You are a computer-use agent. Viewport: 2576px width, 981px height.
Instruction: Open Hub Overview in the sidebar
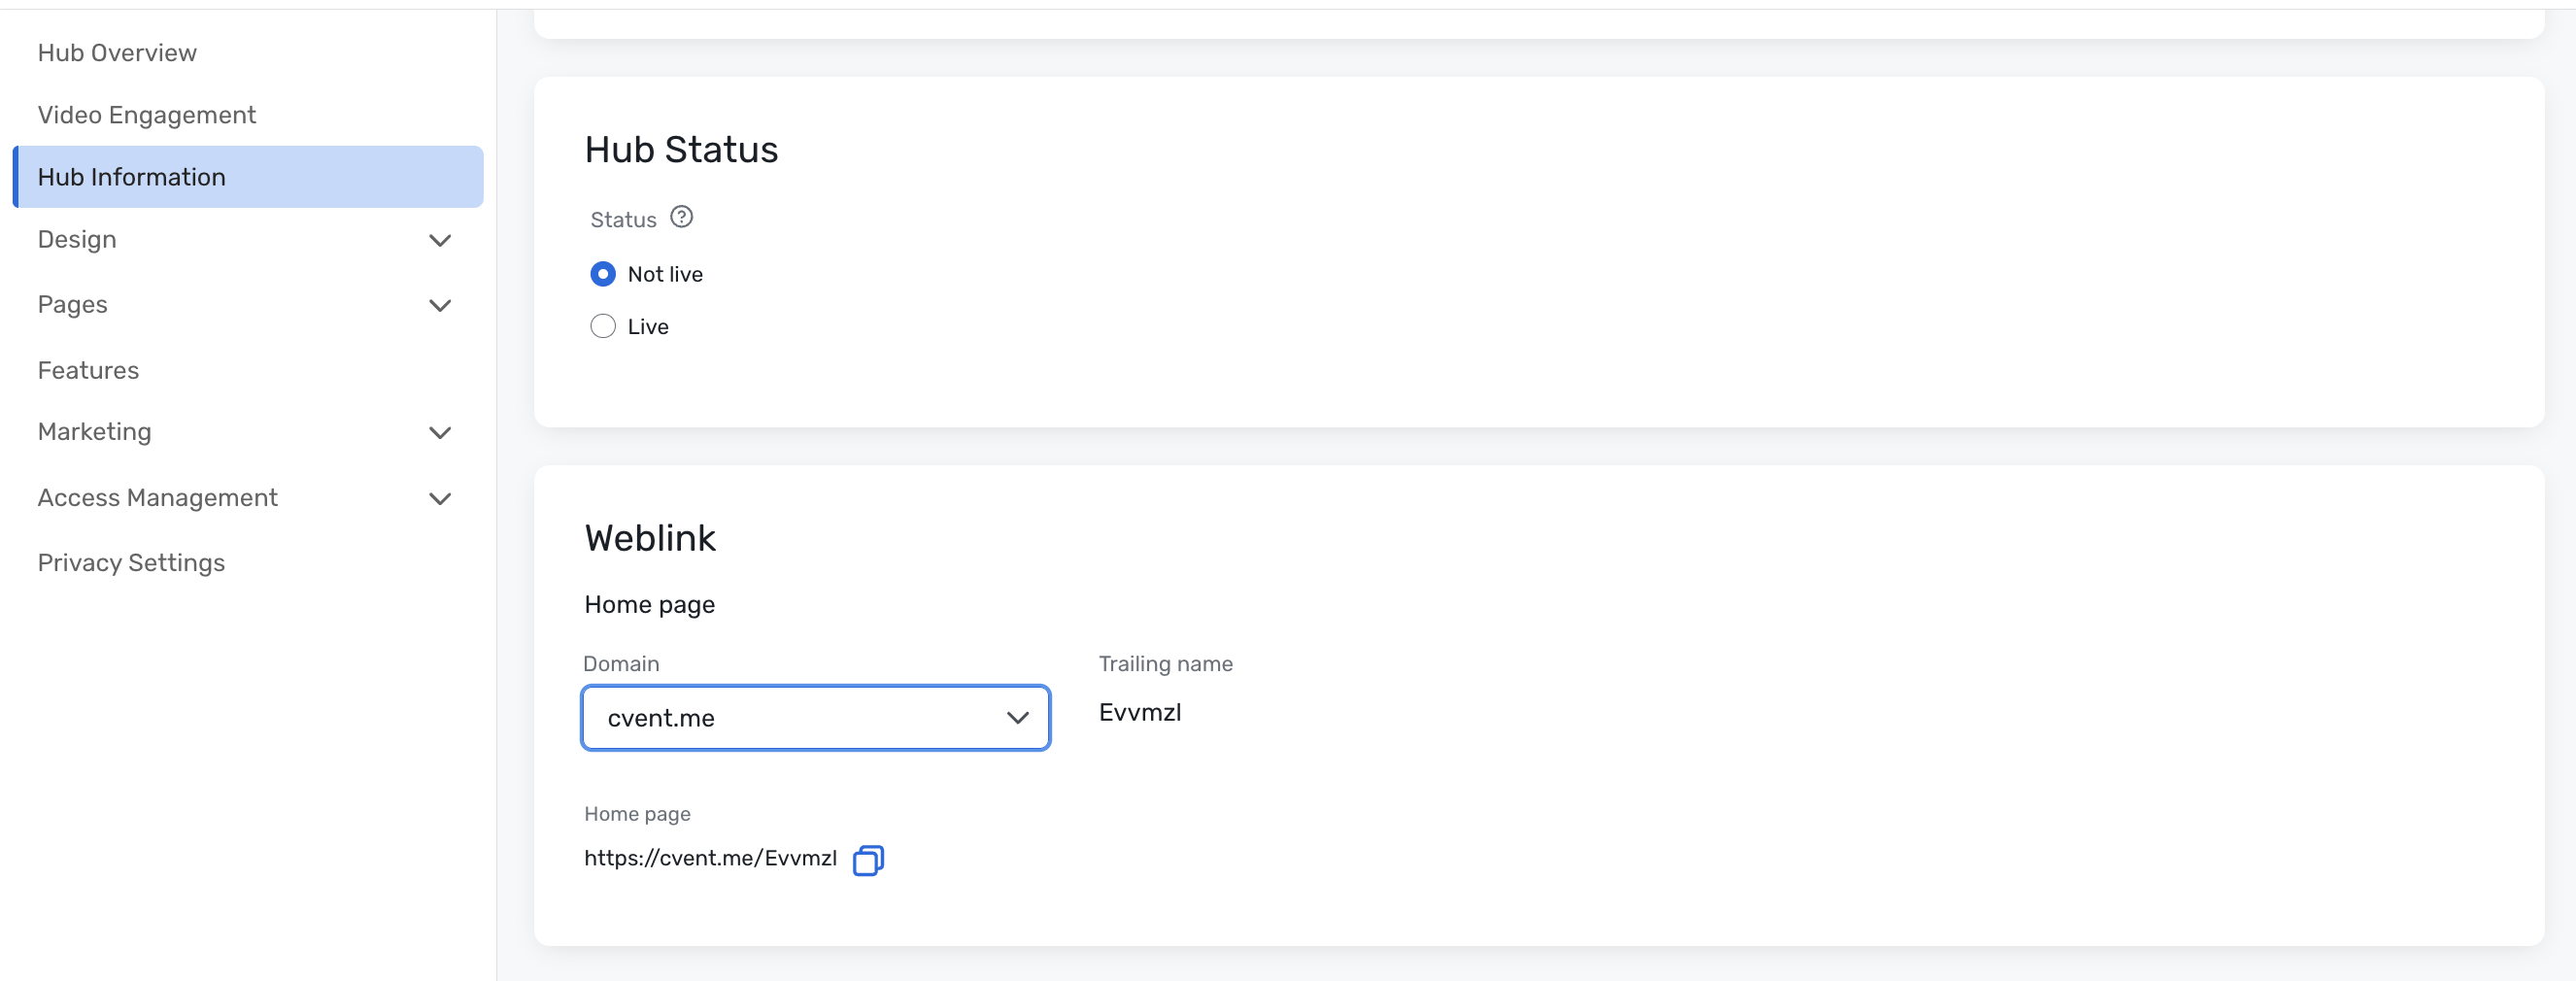(117, 53)
